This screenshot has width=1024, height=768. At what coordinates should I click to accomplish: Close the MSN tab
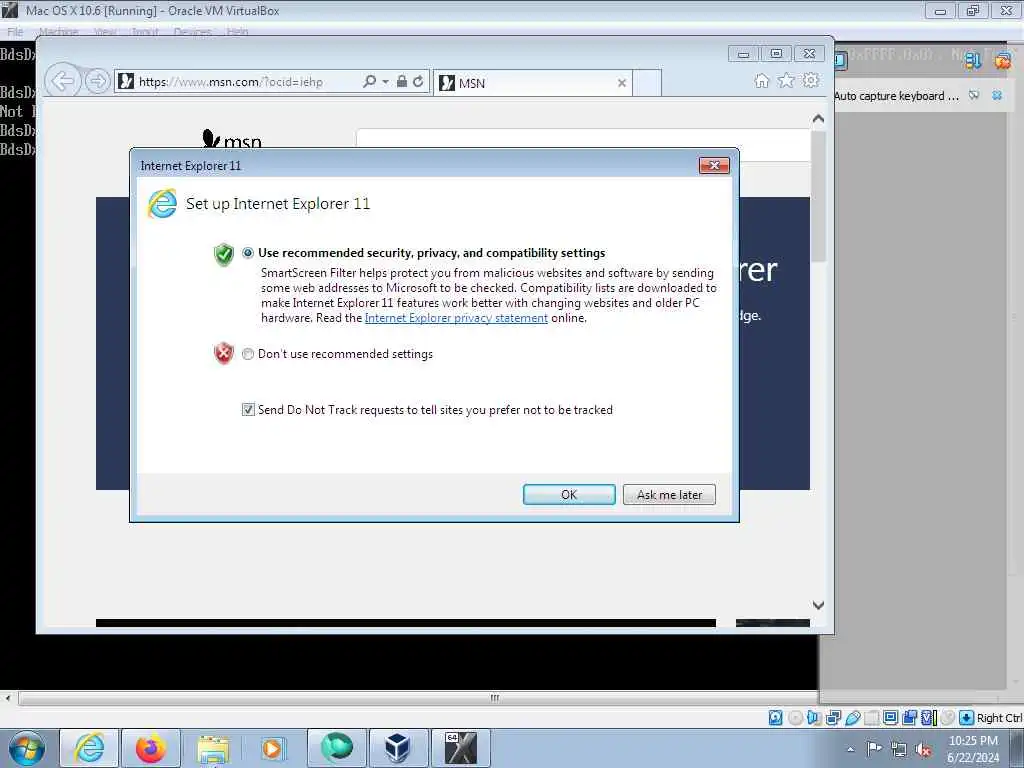(622, 83)
